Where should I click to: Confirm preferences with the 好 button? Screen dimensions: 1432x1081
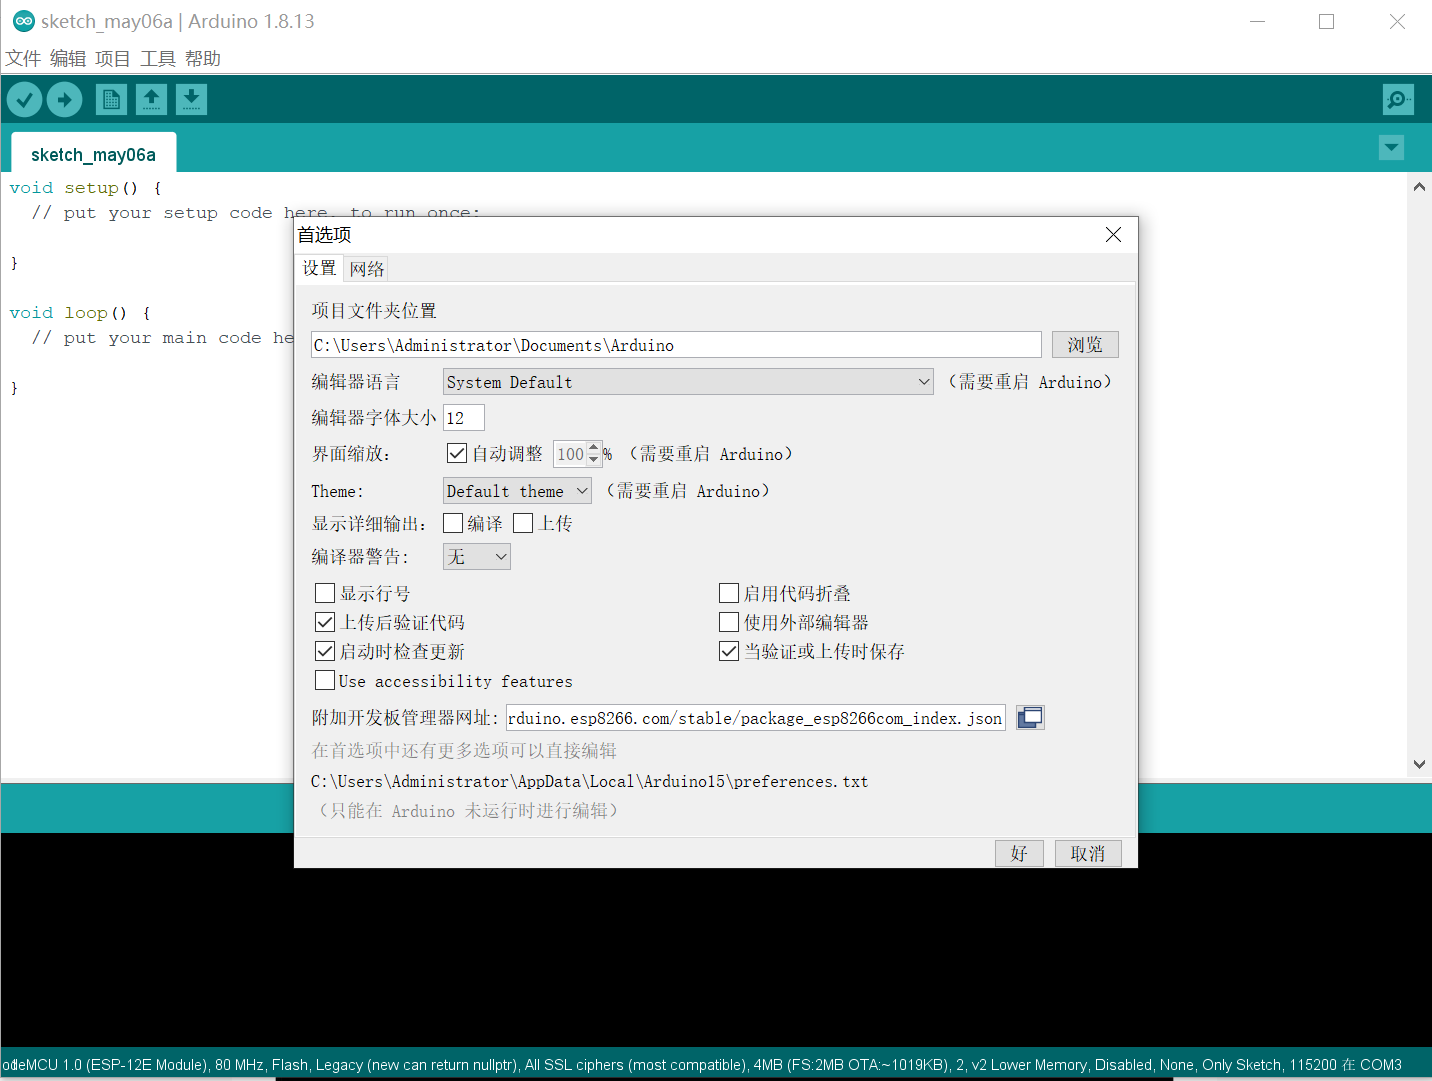1019,853
